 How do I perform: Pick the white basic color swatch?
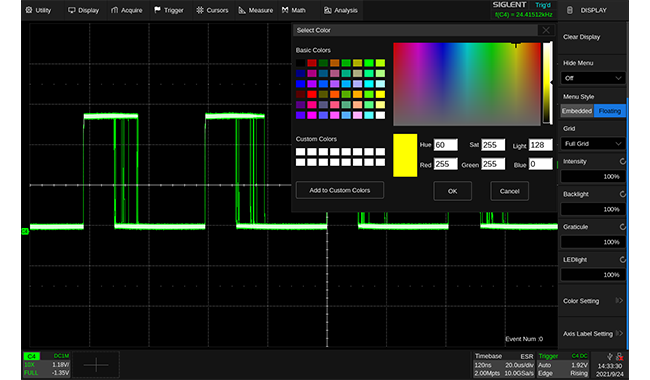(380, 115)
